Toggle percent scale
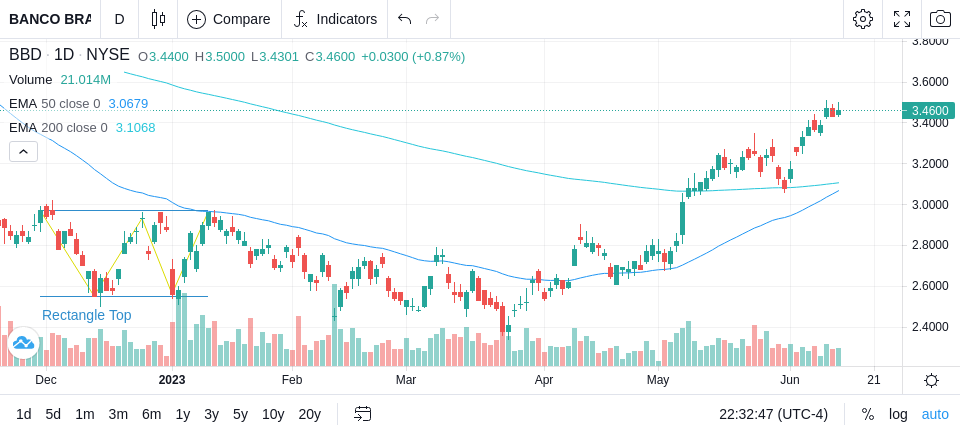 pos(868,415)
